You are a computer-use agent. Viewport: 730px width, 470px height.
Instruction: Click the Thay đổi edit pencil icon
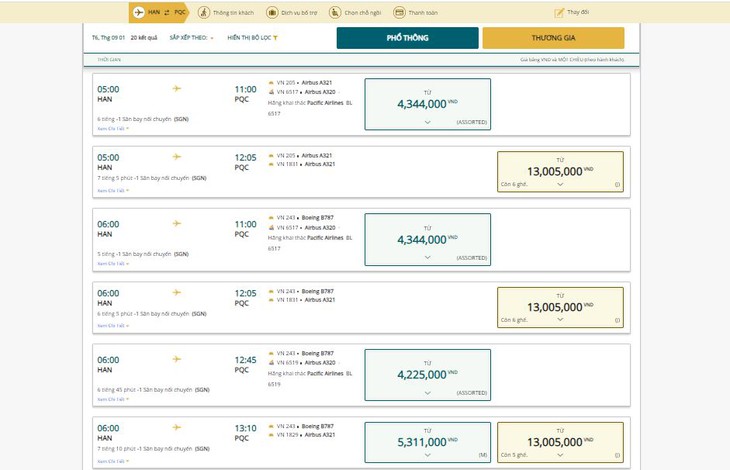[559, 13]
